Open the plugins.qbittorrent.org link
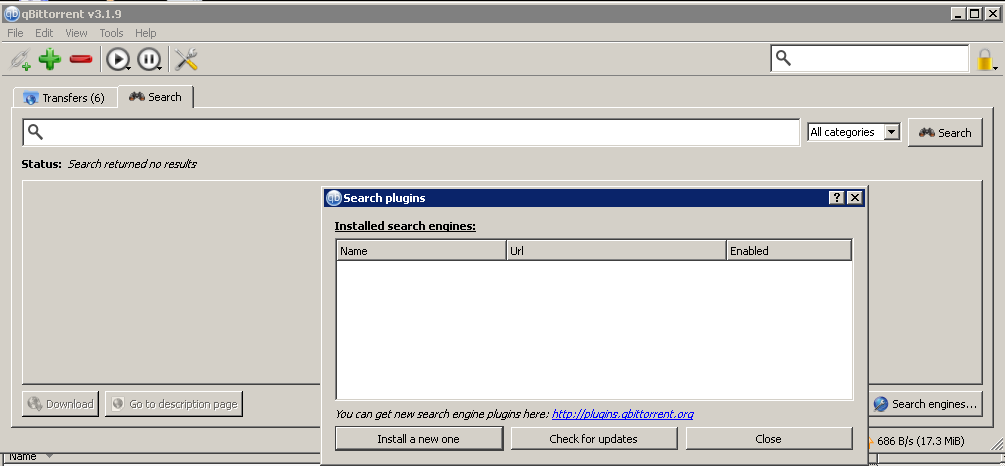The width and height of the screenshot is (1005, 466). pyautogui.click(x=622, y=414)
